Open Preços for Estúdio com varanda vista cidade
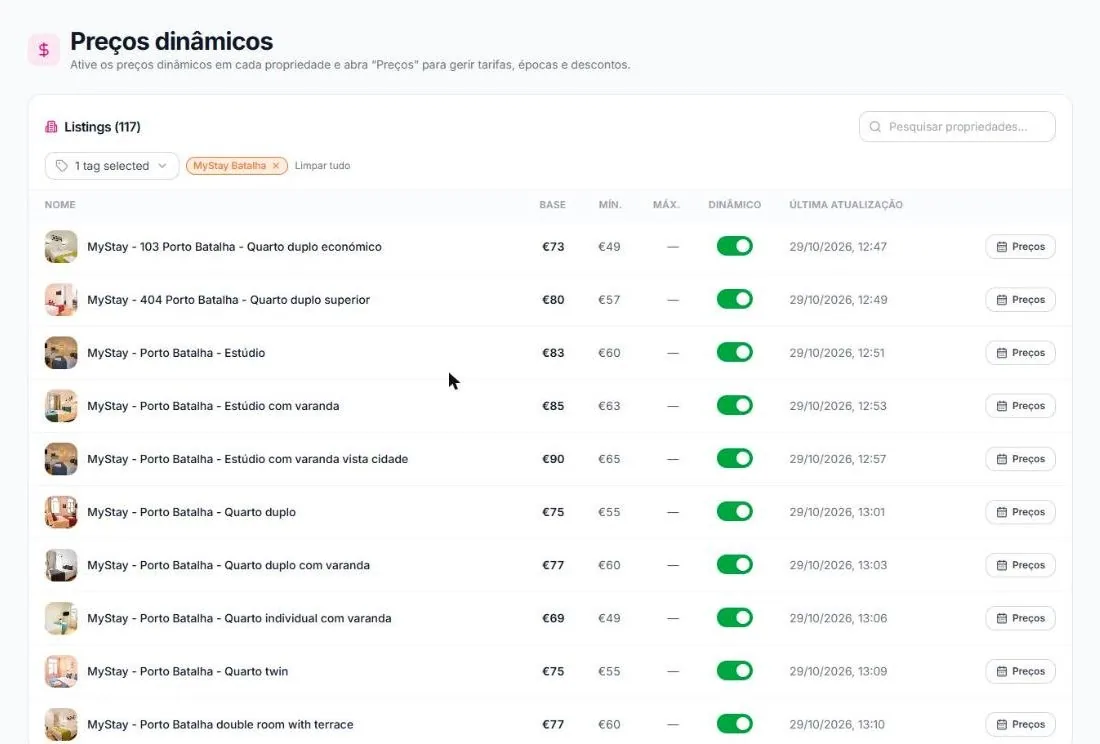1100x744 pixels. 1020,459
